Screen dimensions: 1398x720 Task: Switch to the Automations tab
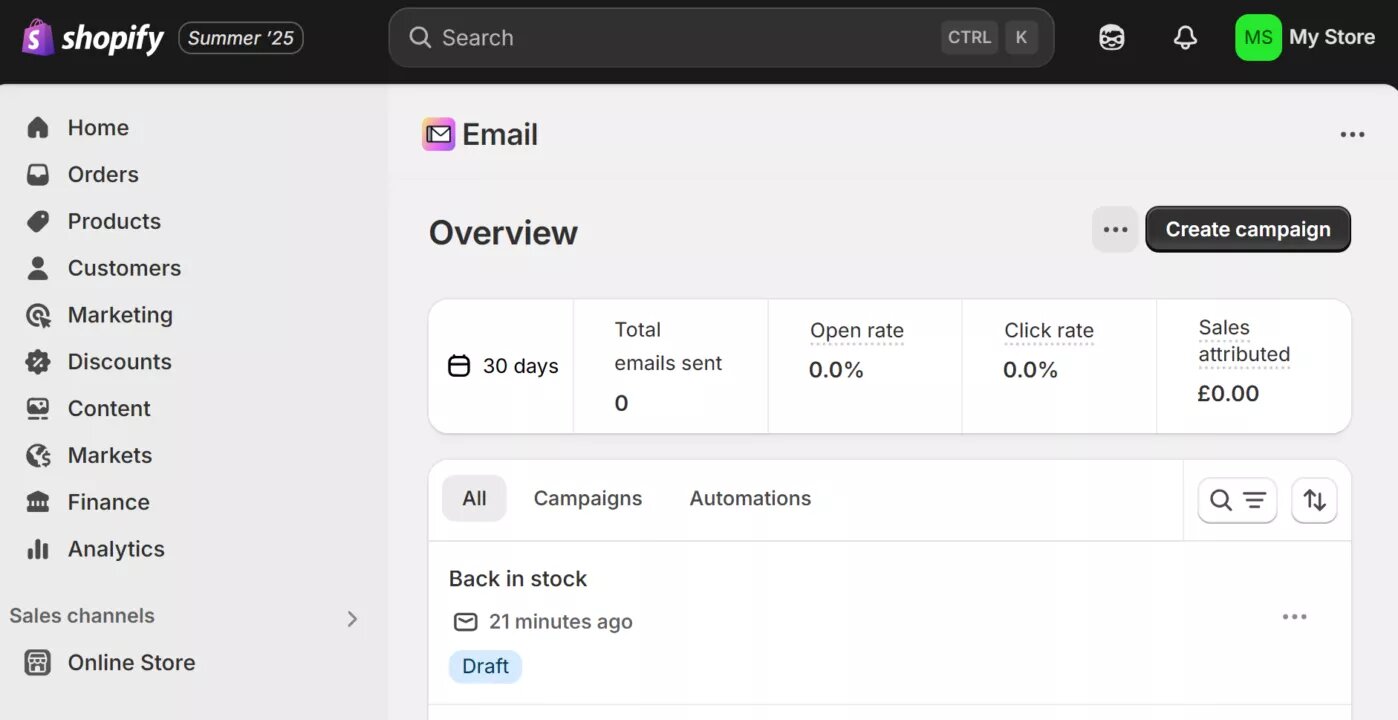pyautogui.click(x=750, y=498)
